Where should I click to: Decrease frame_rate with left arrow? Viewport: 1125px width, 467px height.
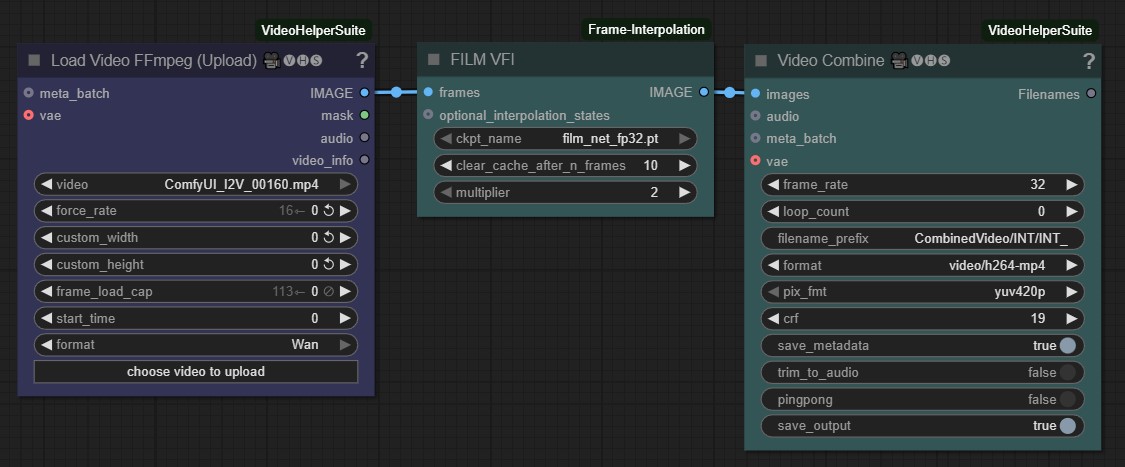pyautogui.click(x=773, y=185)
